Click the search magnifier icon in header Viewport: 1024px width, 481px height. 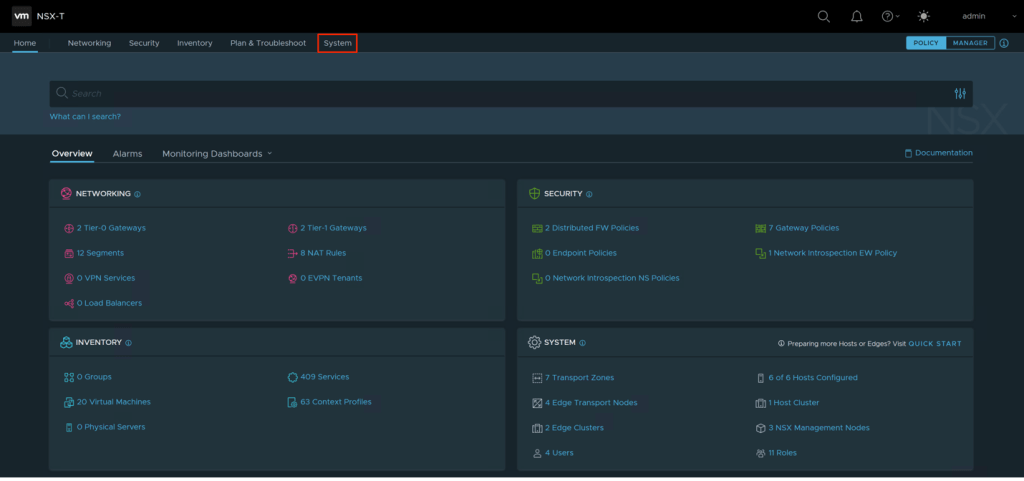(824, 16)
